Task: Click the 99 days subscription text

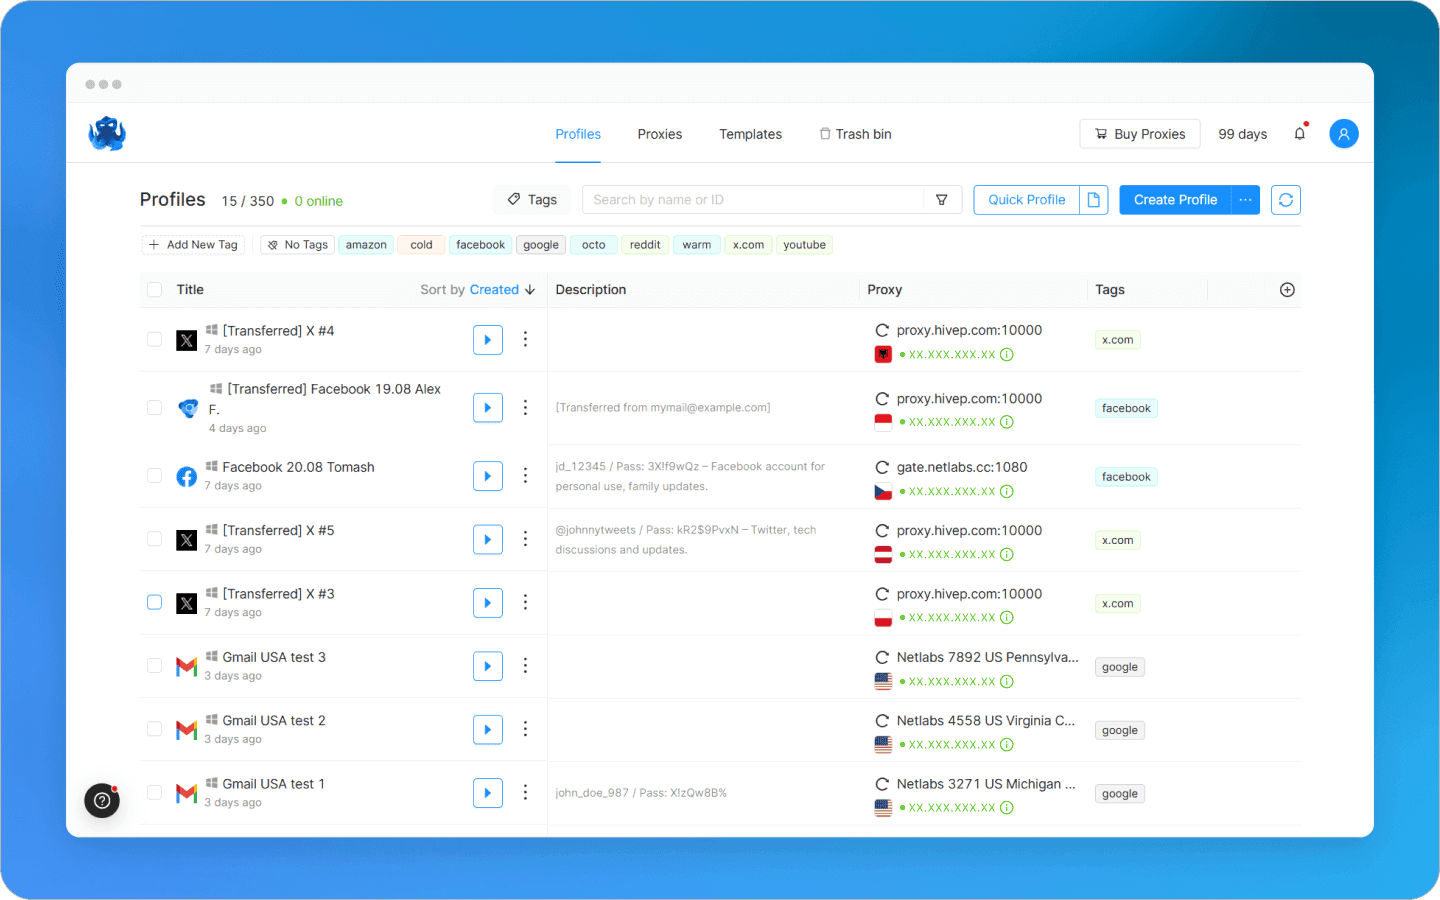Action: point(1243,134)
